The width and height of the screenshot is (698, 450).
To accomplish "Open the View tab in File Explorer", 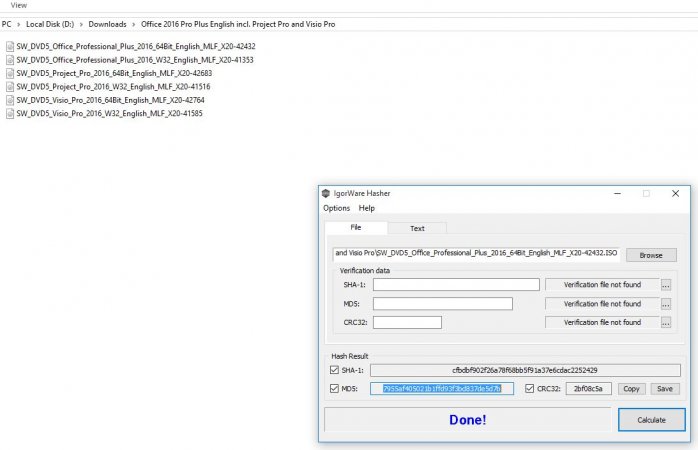I will [x=19, y=5].
